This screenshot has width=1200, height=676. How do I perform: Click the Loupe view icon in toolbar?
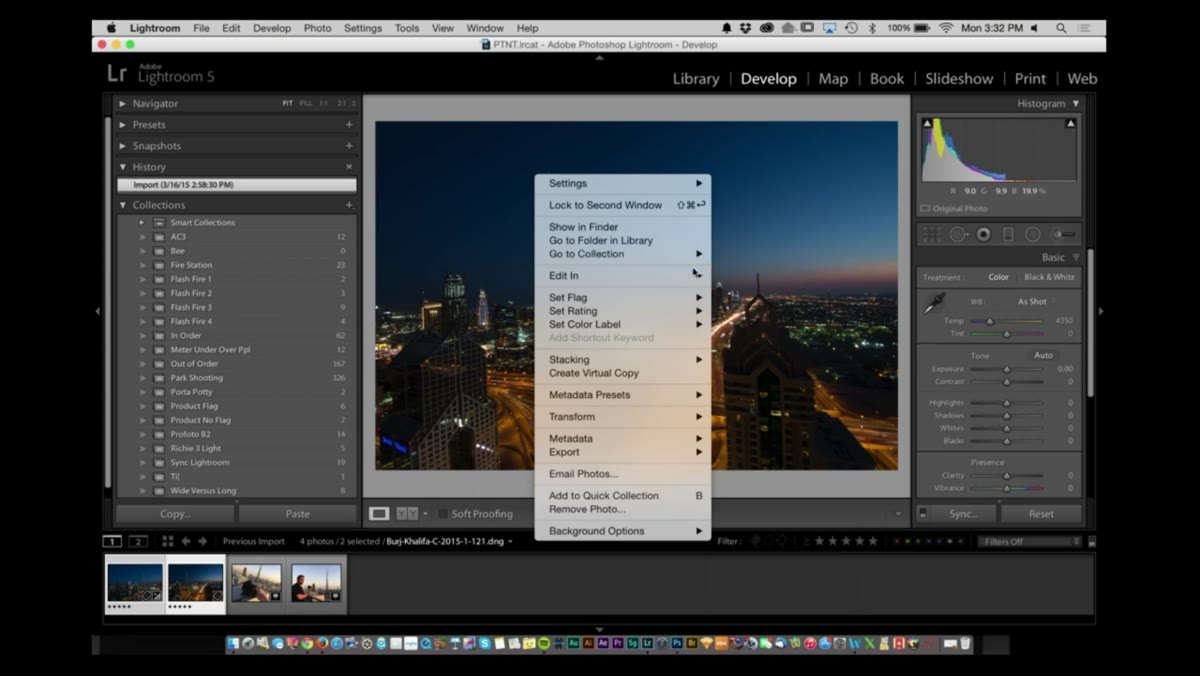pos(379,513)
